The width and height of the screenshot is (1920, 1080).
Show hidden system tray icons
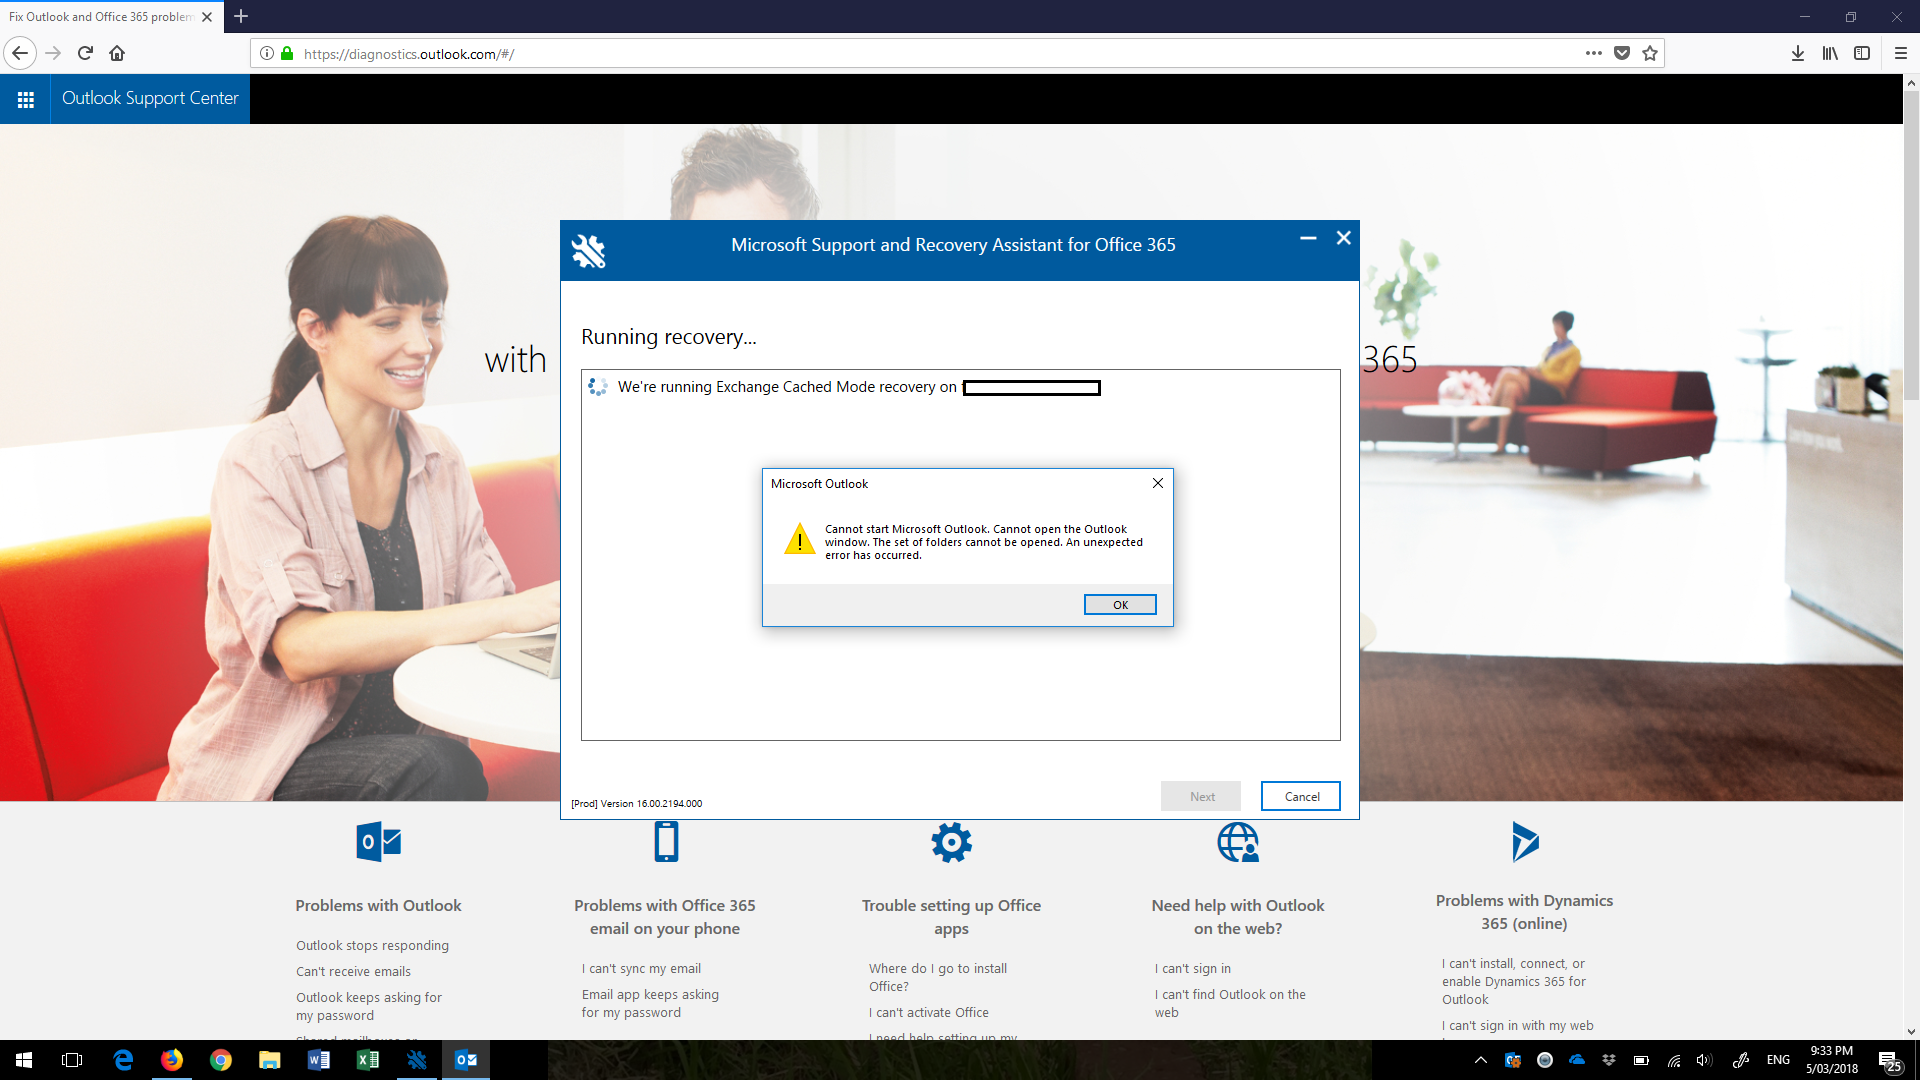click(1481, 1060)
